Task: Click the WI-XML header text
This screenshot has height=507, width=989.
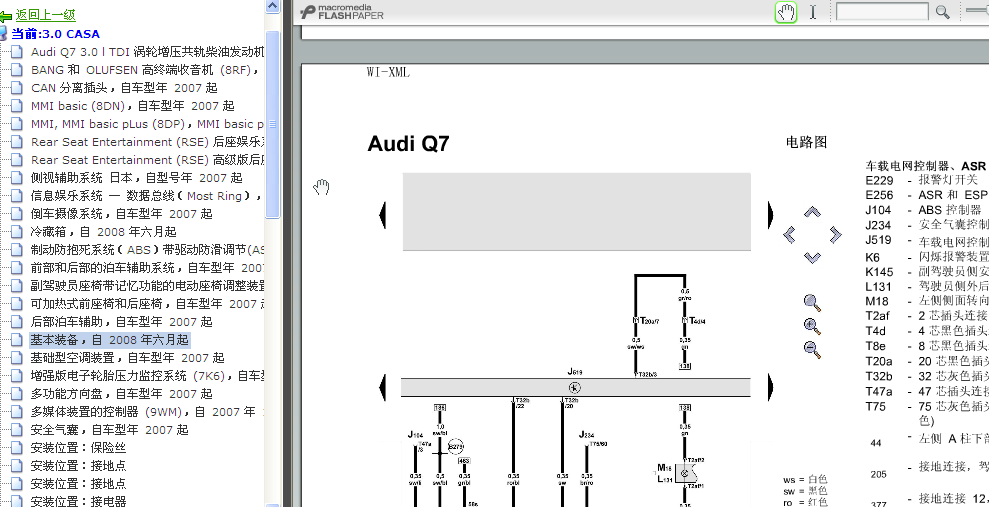Action: pyautogui.click(x=388, y=72)
